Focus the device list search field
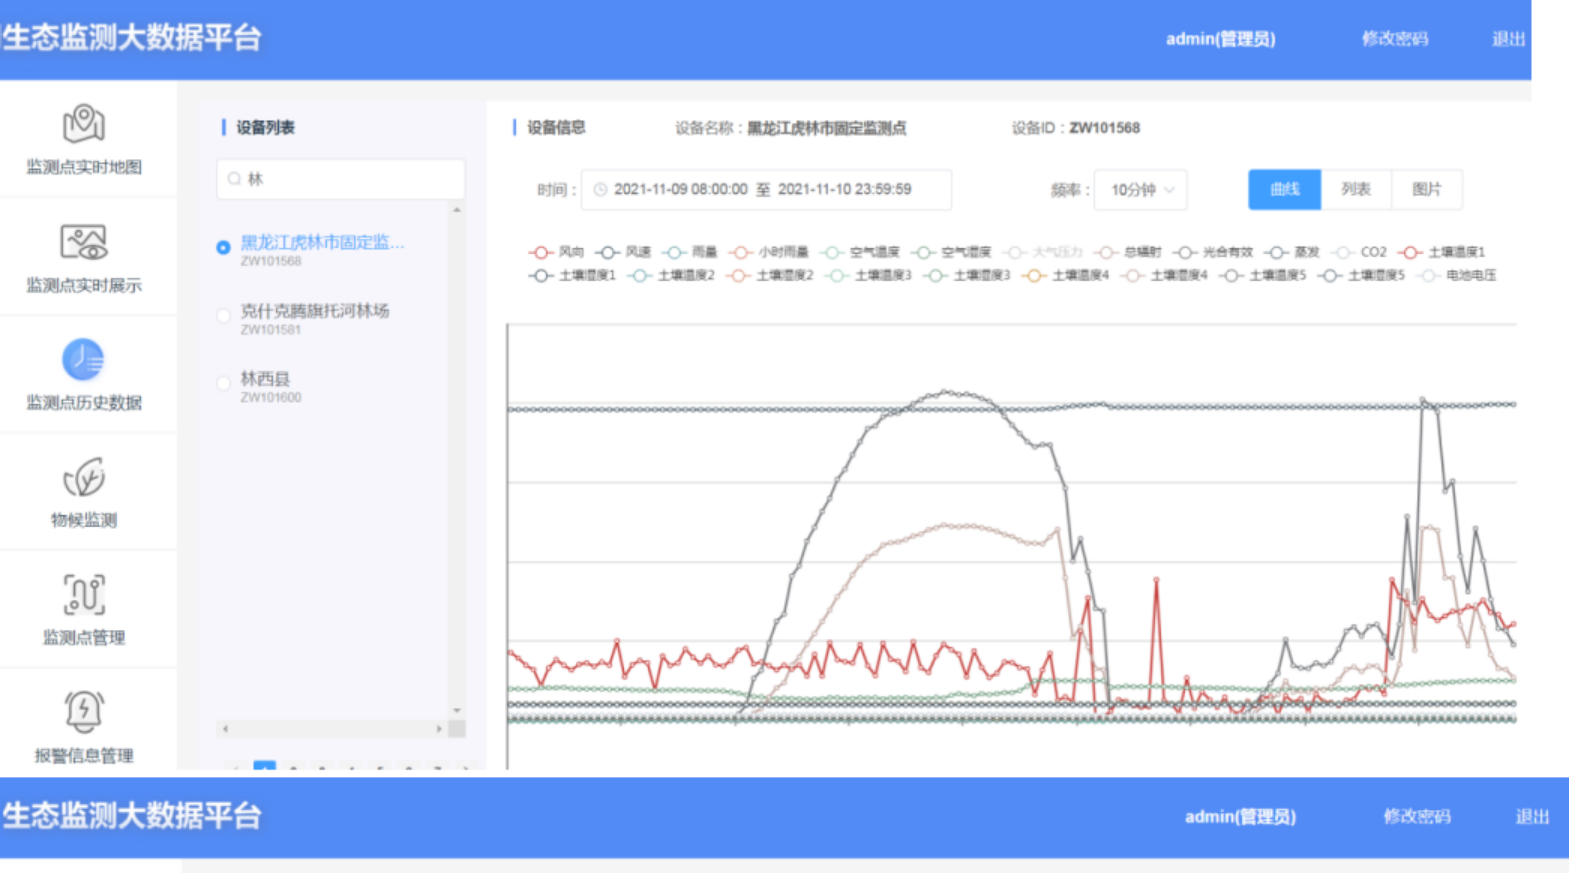Viewport: 1569px width, 873px height. pos(341,179)
